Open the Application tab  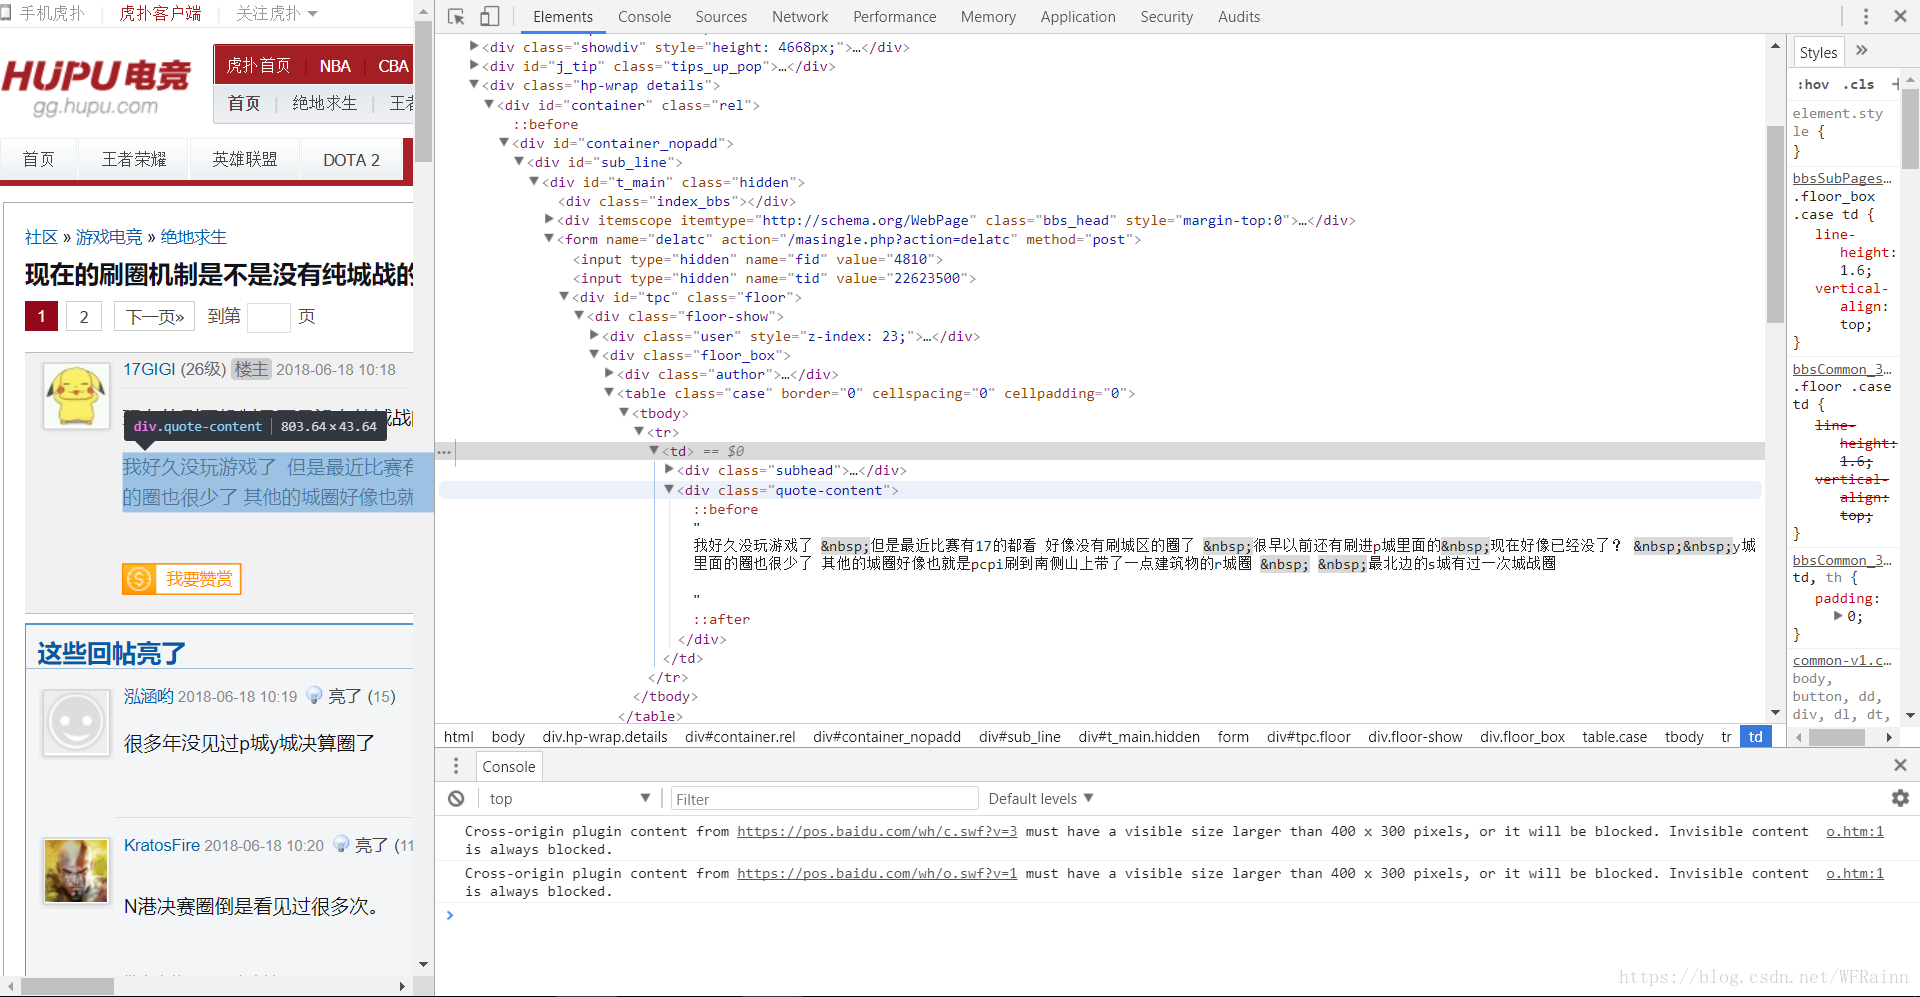(x=1078, y=17)
